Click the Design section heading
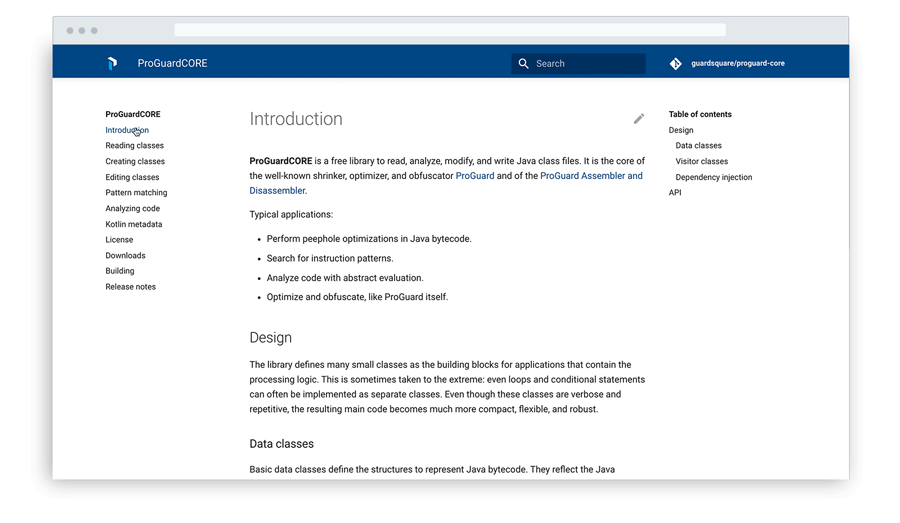 coord(270,338)
